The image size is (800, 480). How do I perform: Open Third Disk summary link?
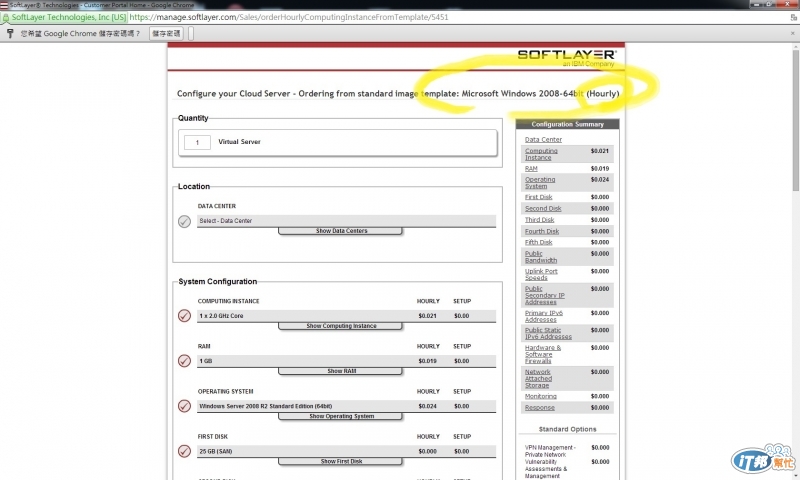[x=539, y=220]
